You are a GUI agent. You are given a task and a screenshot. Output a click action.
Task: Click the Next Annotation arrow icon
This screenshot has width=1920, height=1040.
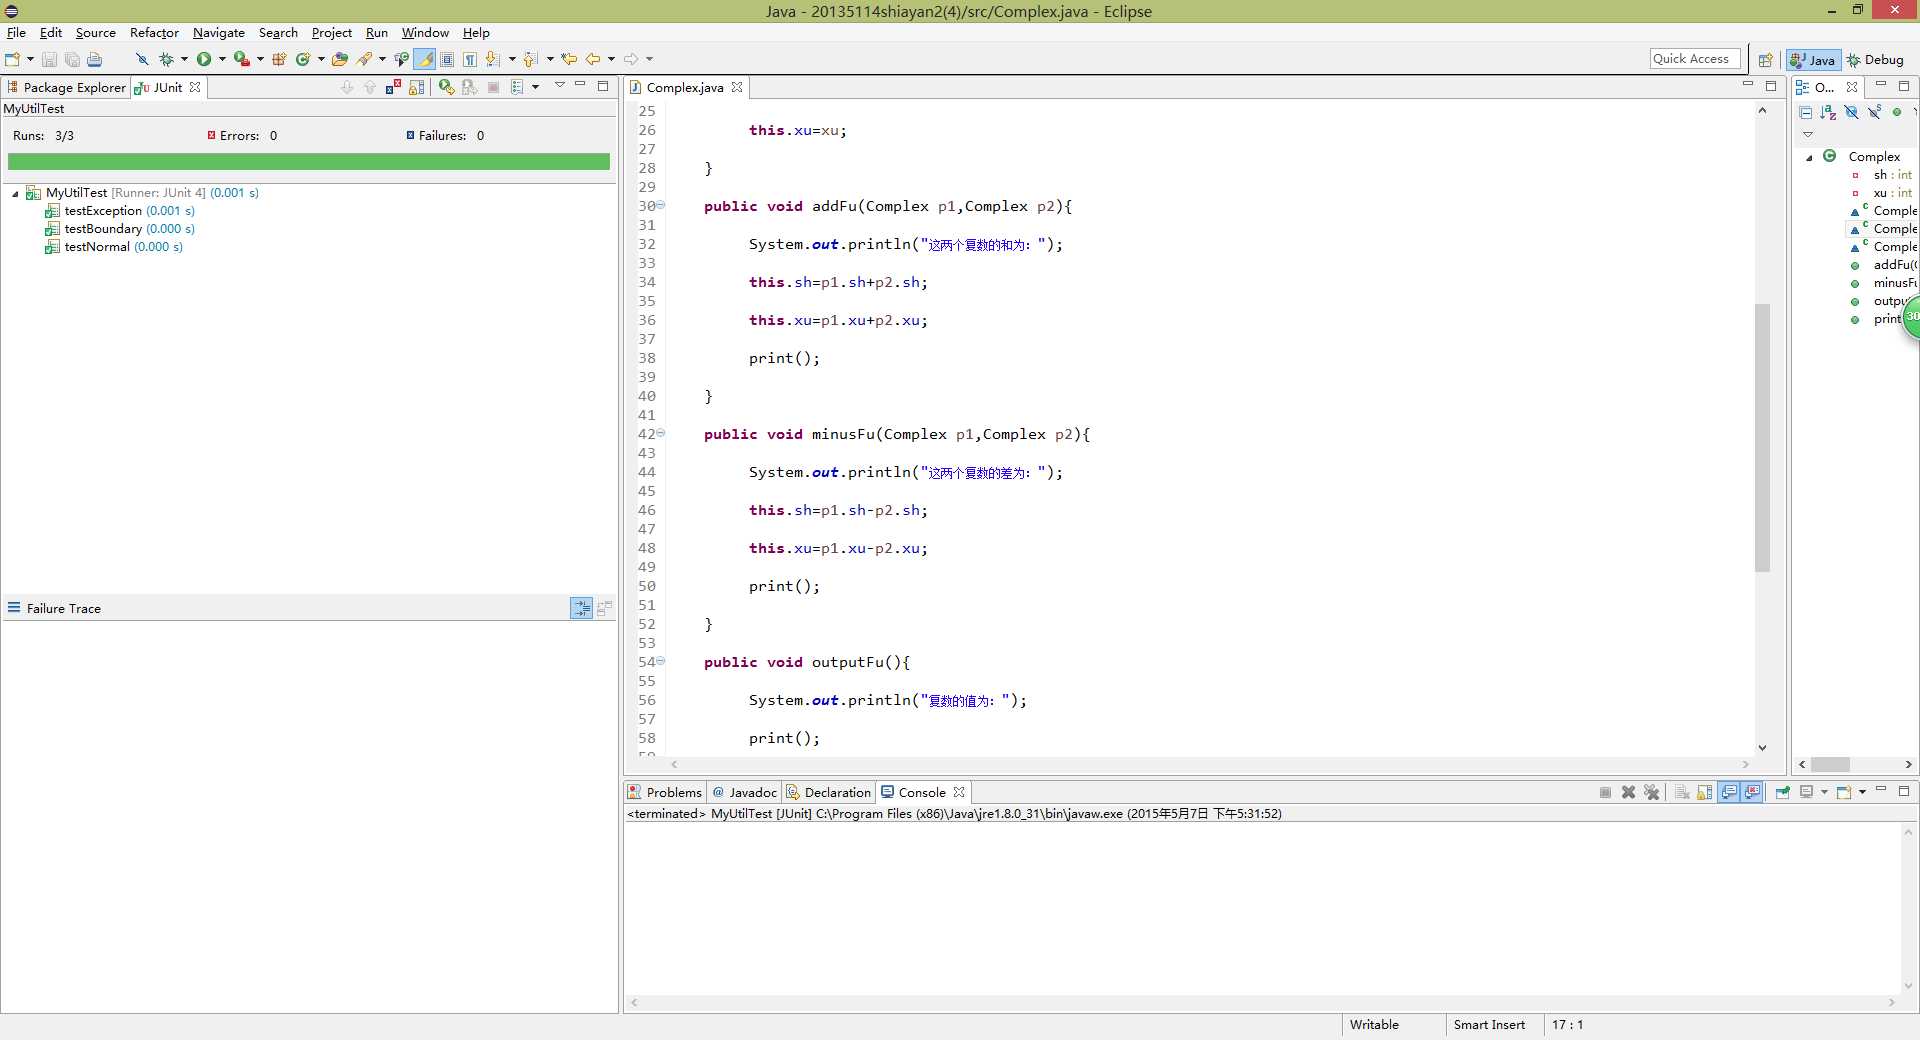tap(493, 59)
